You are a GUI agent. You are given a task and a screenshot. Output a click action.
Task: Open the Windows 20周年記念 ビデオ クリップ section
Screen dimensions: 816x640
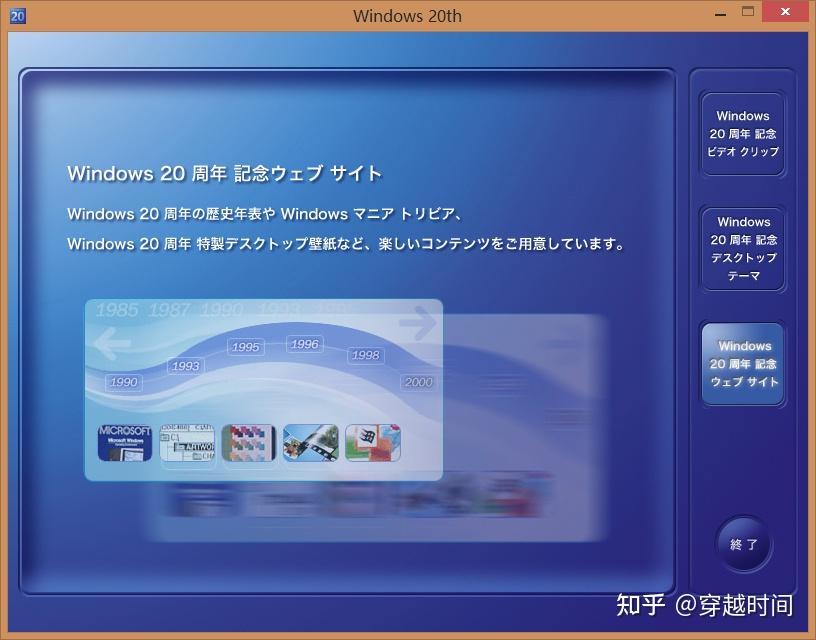(743, 132)
